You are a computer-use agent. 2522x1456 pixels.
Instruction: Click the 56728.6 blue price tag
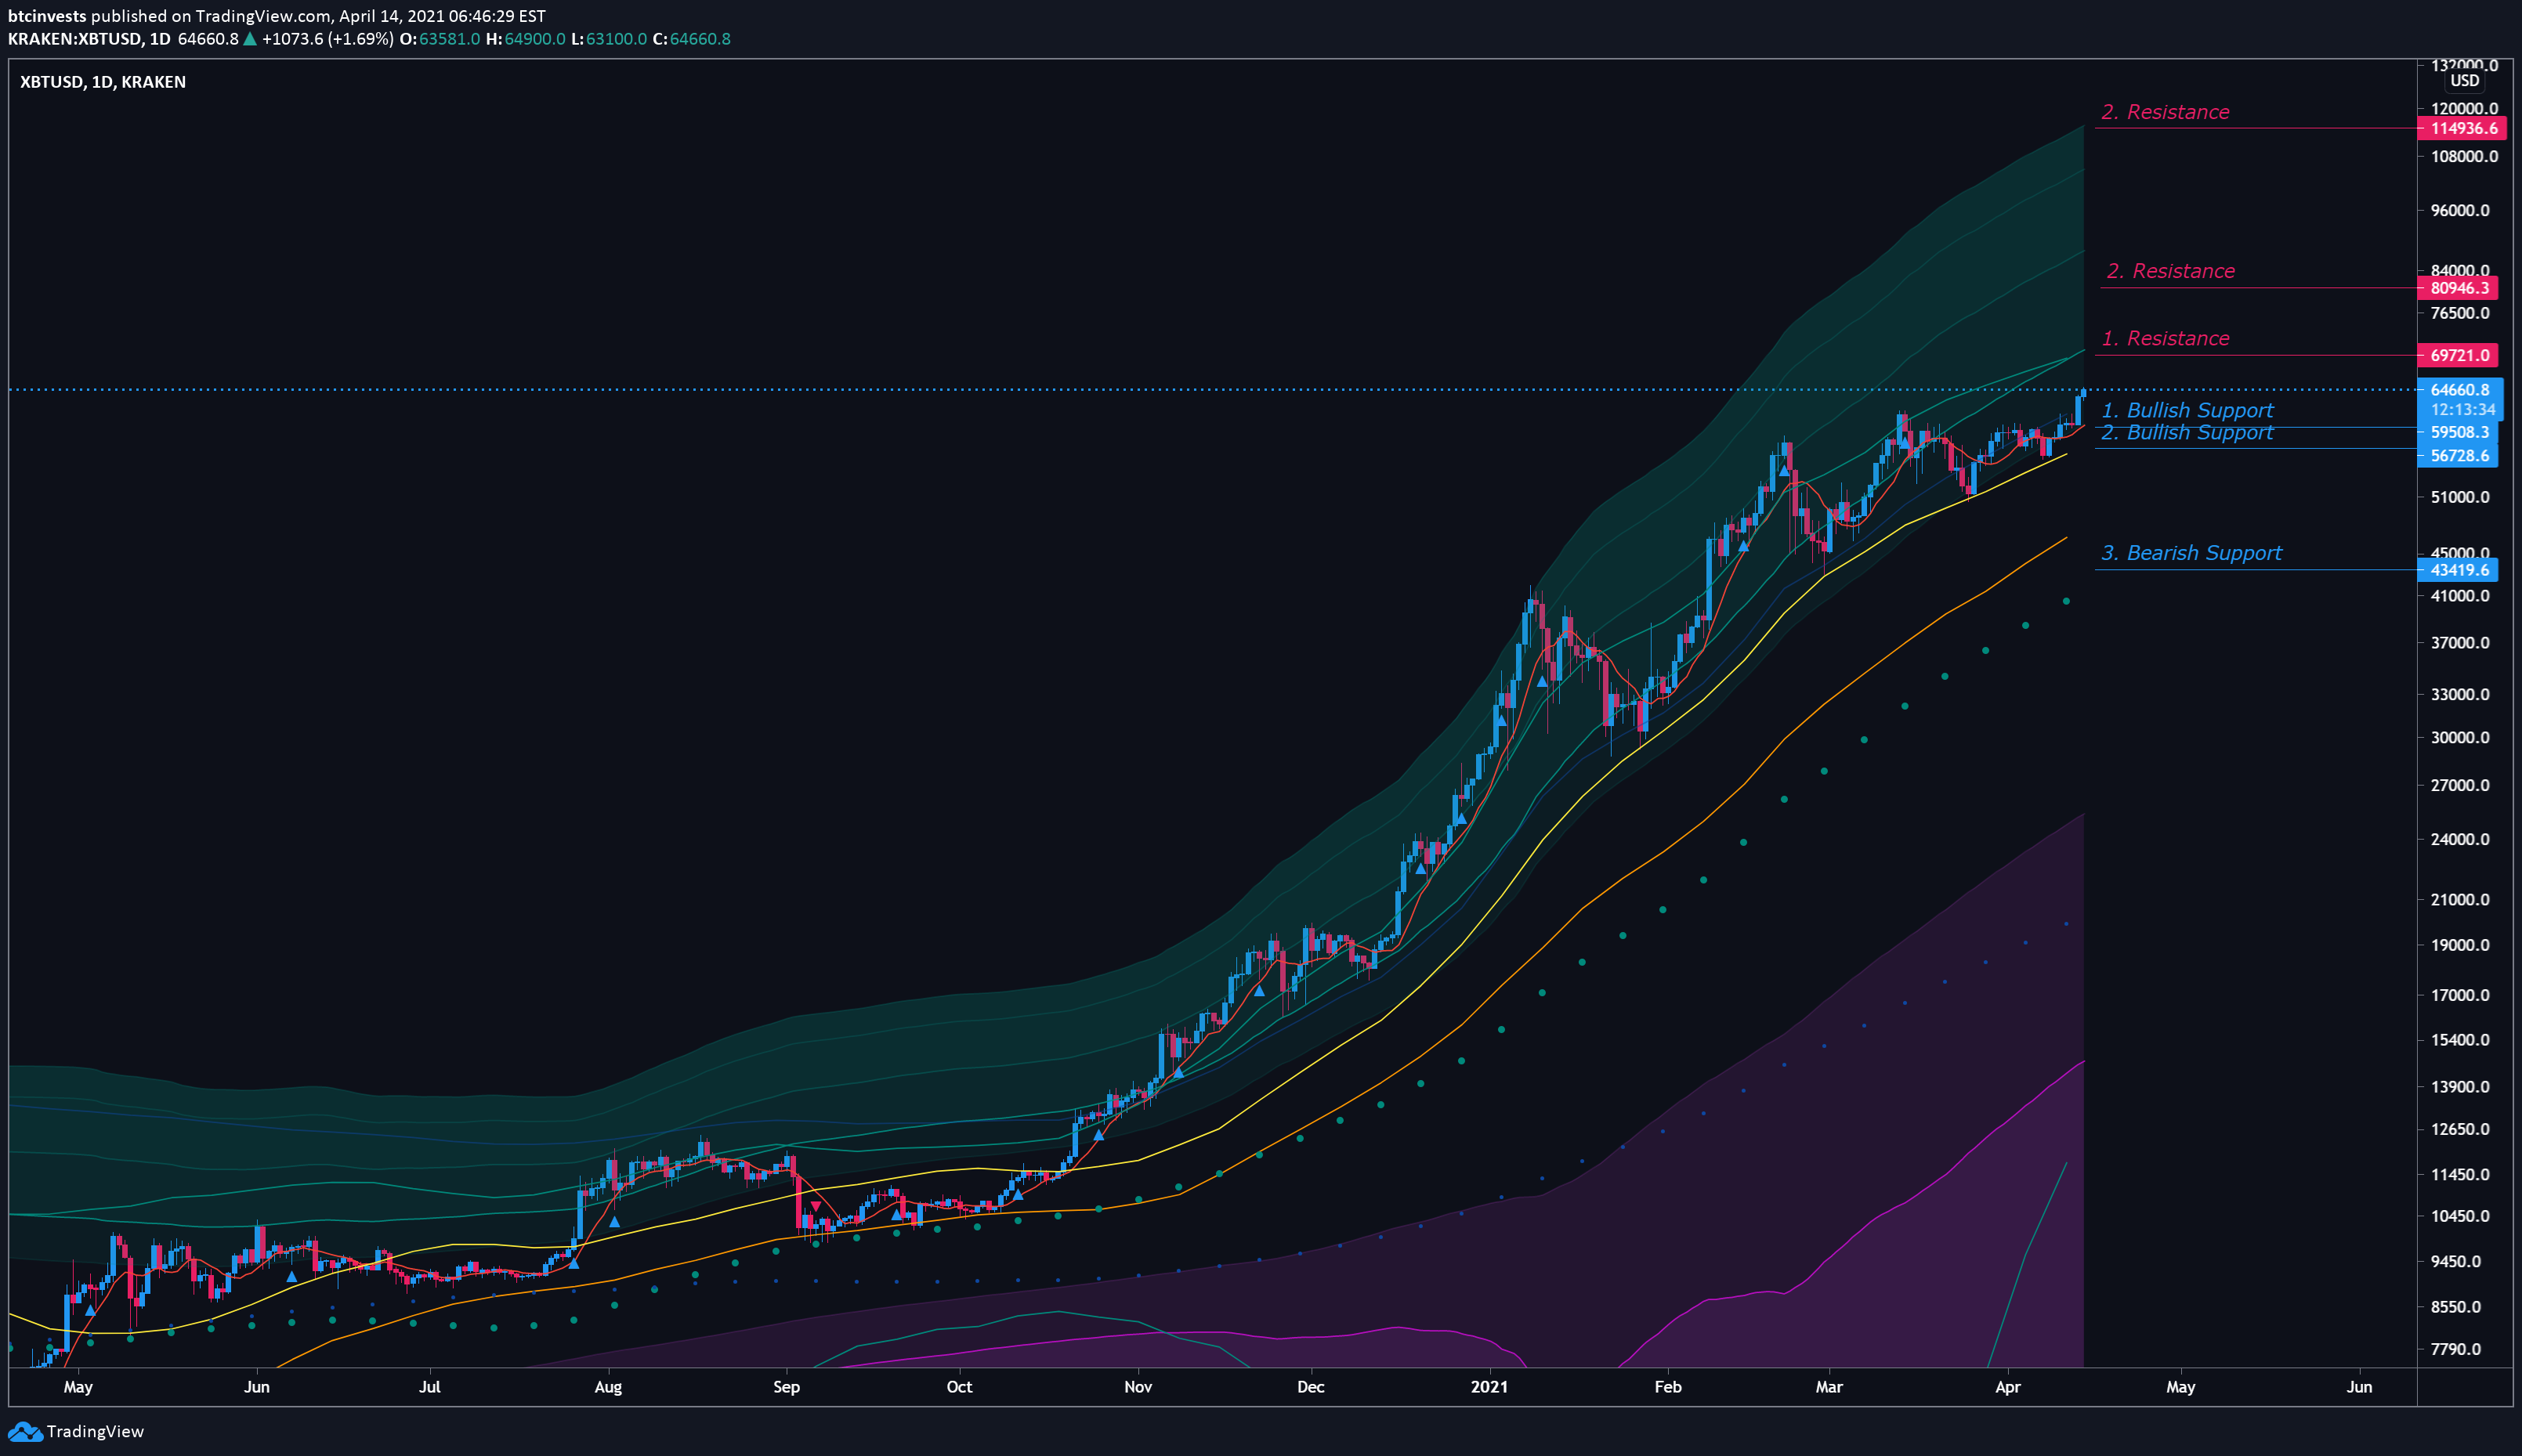tap(2459, 456)
